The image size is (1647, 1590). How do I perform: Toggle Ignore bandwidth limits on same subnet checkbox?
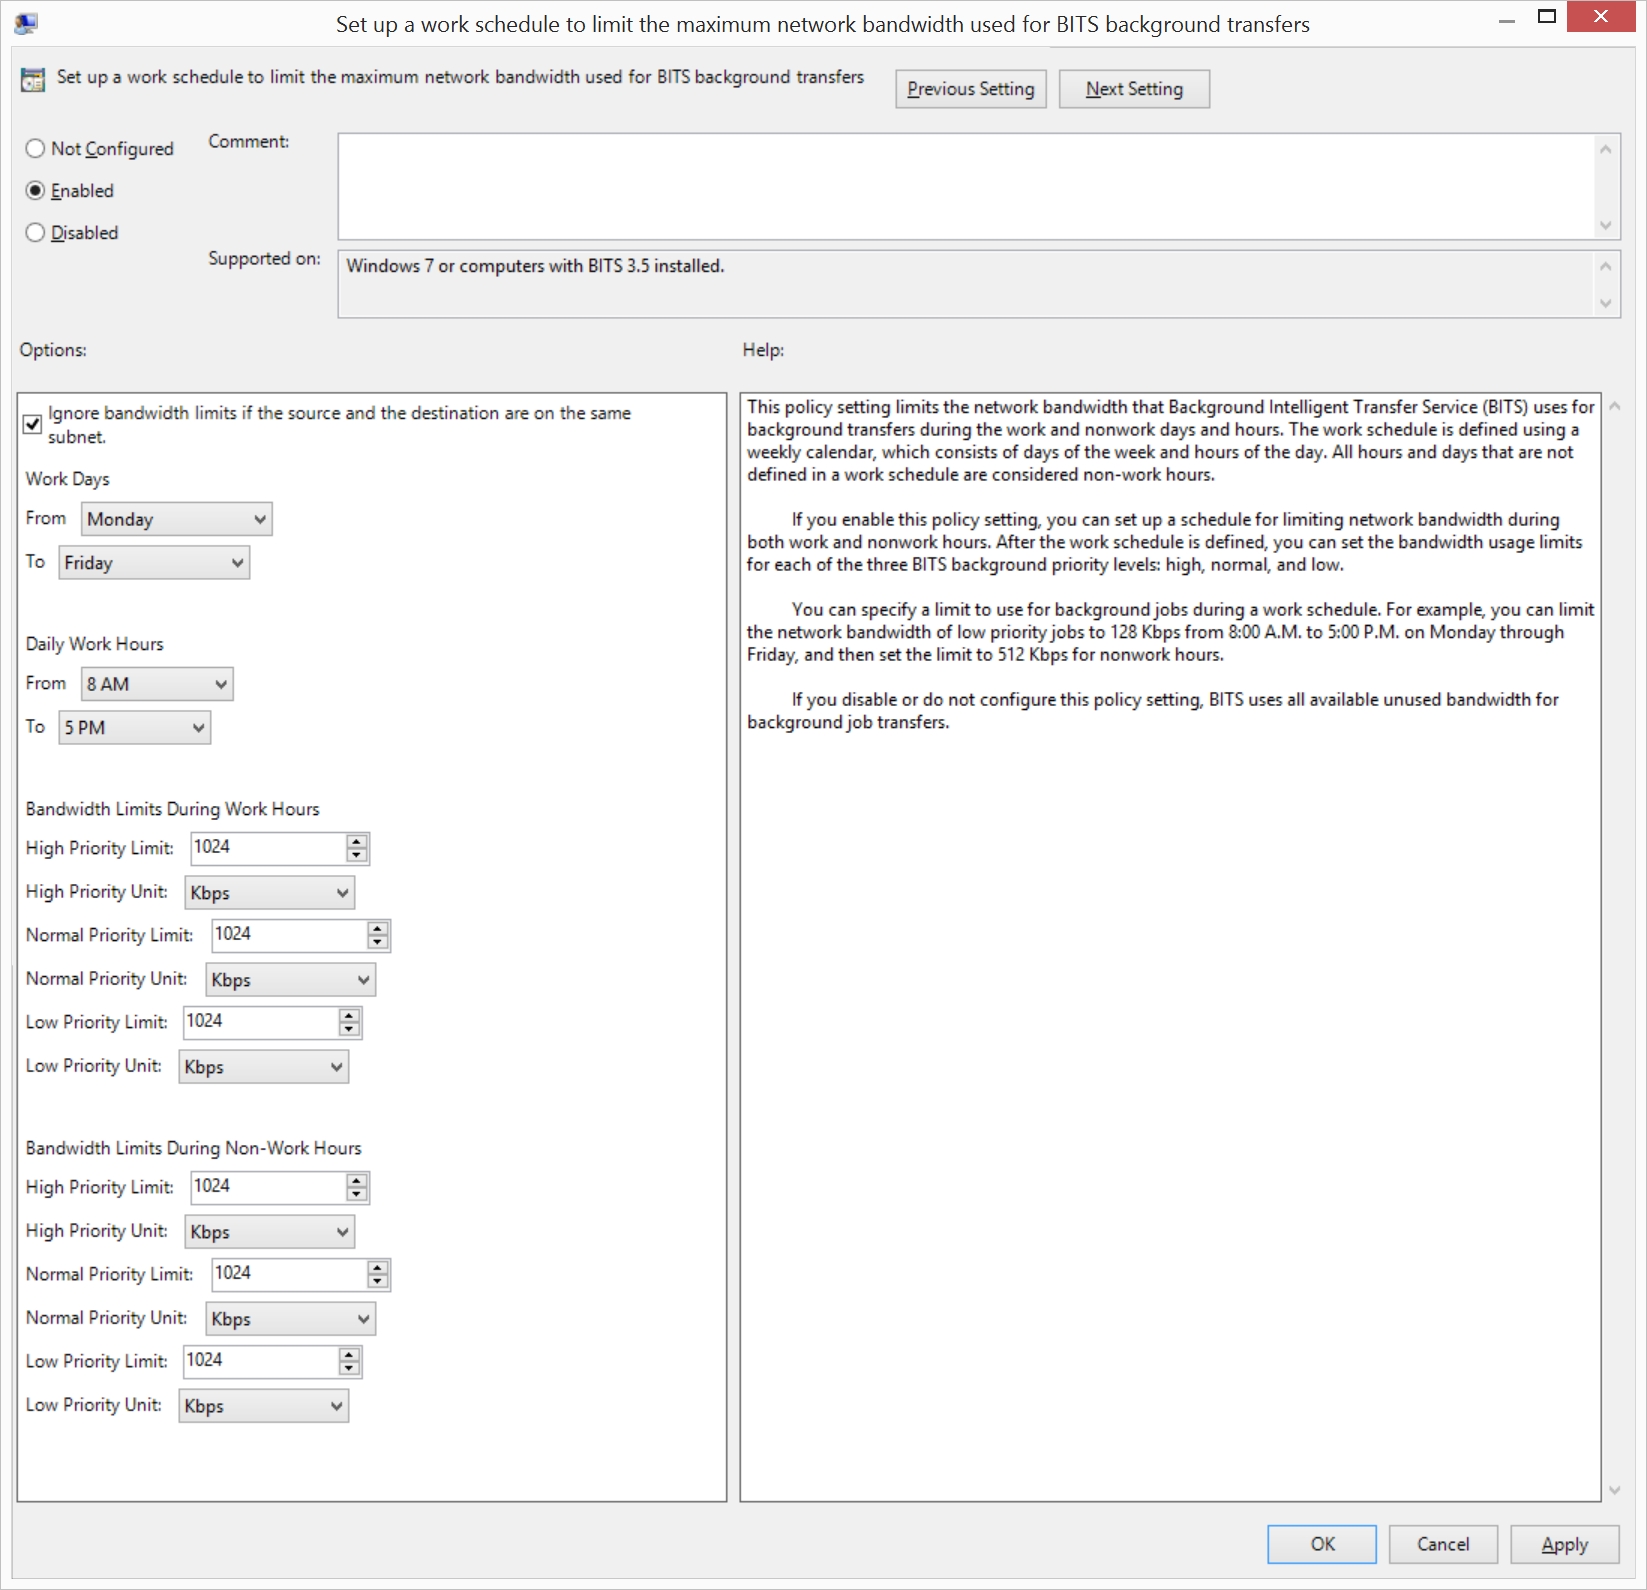[x=33, y=424]
